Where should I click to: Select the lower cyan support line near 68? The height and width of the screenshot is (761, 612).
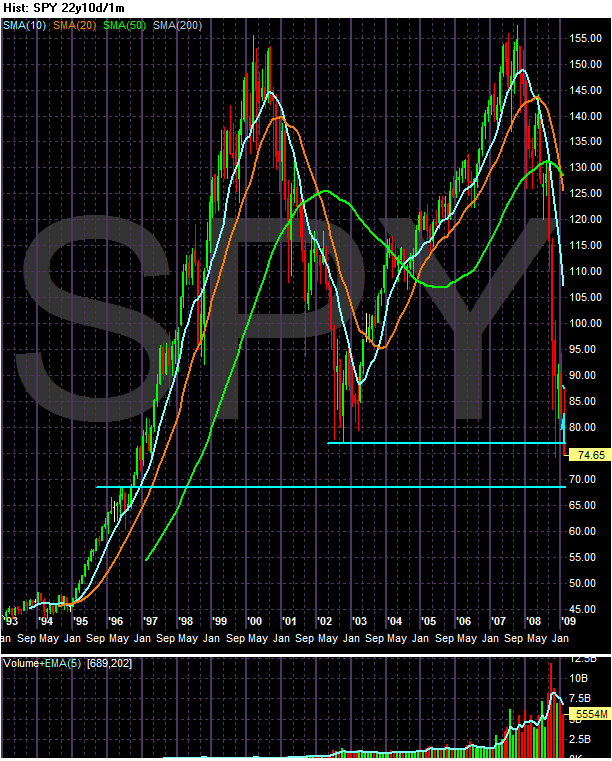tap(331, 487)
